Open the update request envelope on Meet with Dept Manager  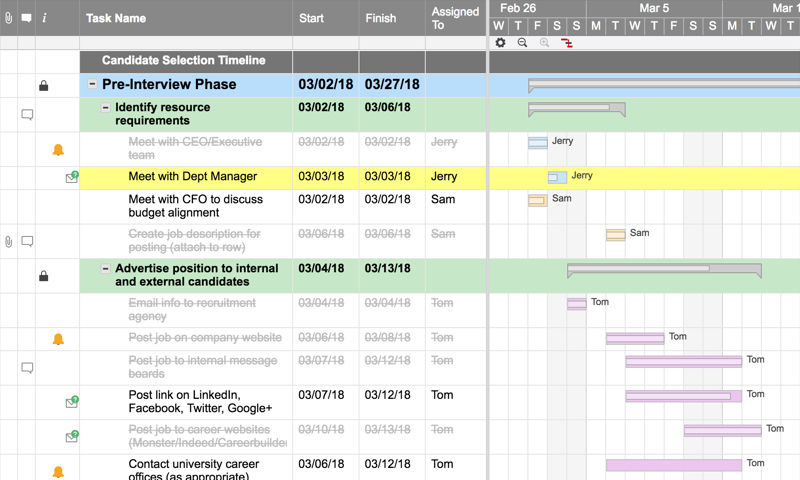71,178
